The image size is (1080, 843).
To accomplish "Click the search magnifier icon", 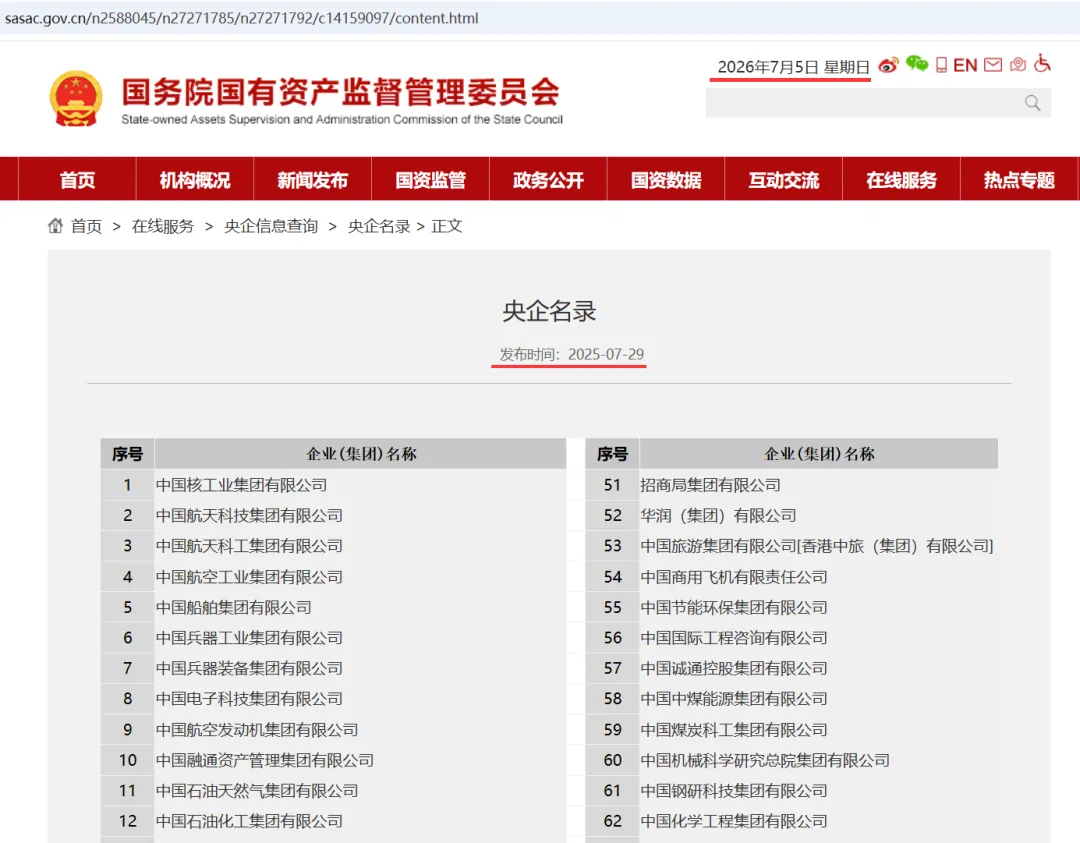I will tap(1032, 103).
